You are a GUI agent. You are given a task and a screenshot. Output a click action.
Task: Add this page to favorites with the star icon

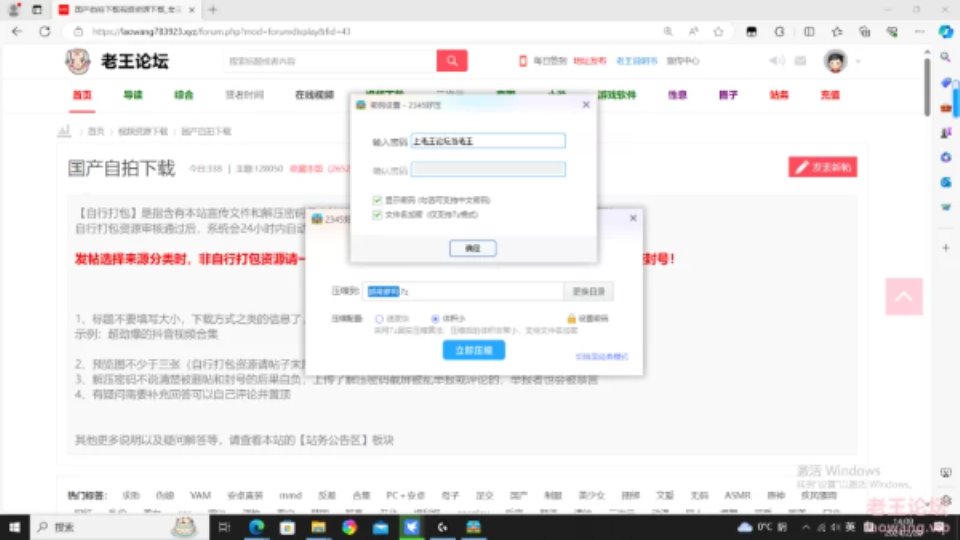click(x=718, y=31)
